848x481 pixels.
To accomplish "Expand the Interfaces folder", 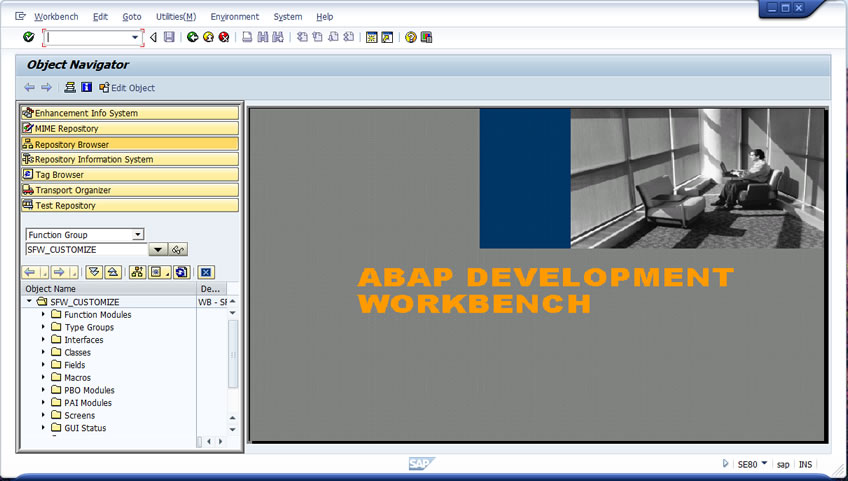I will click(43, 339).
